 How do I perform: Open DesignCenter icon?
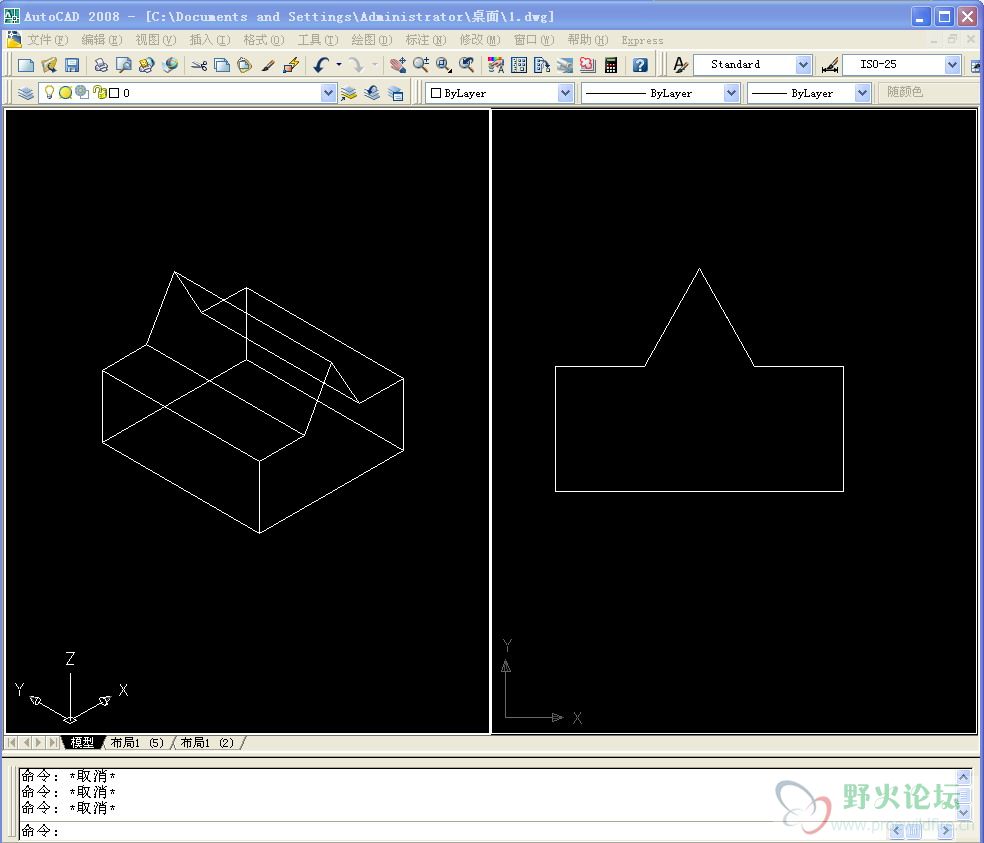point(519,65)
